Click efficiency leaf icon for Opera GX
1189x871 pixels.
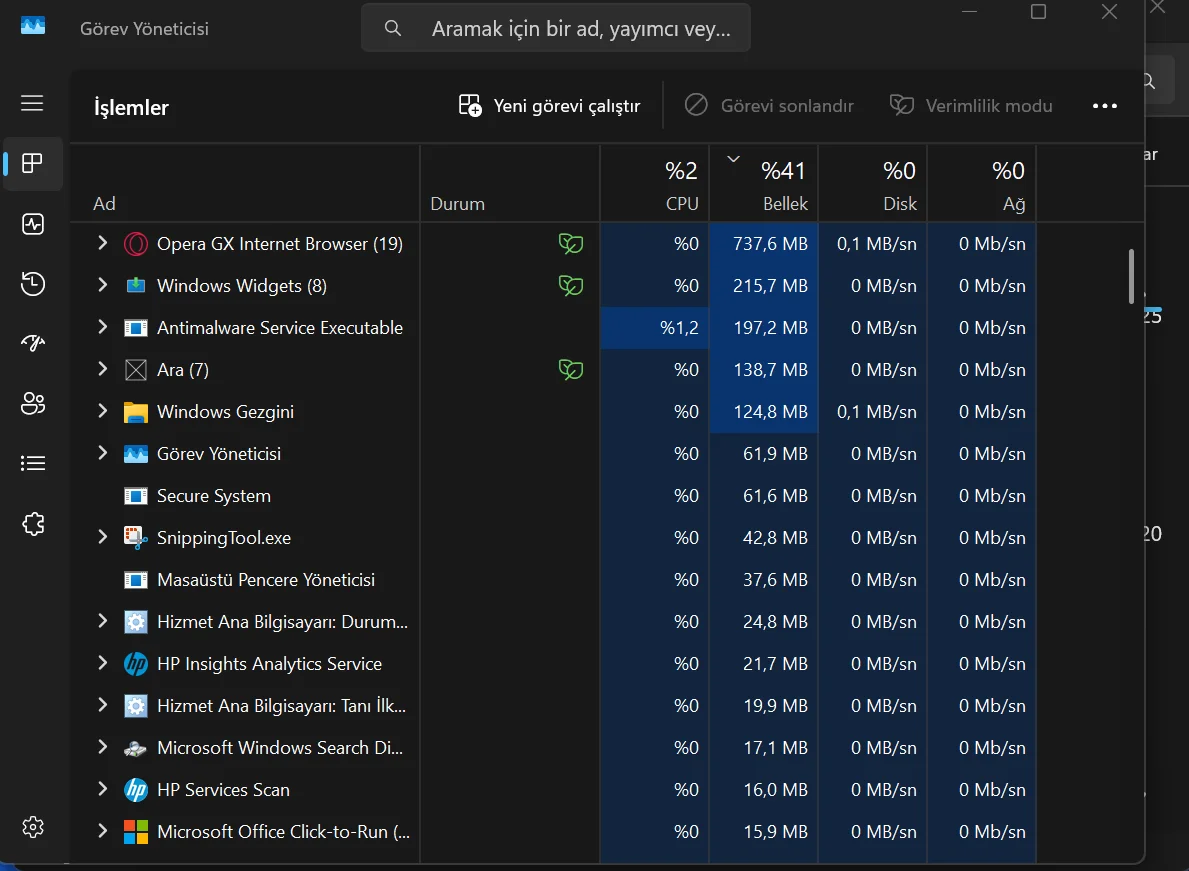570,244
